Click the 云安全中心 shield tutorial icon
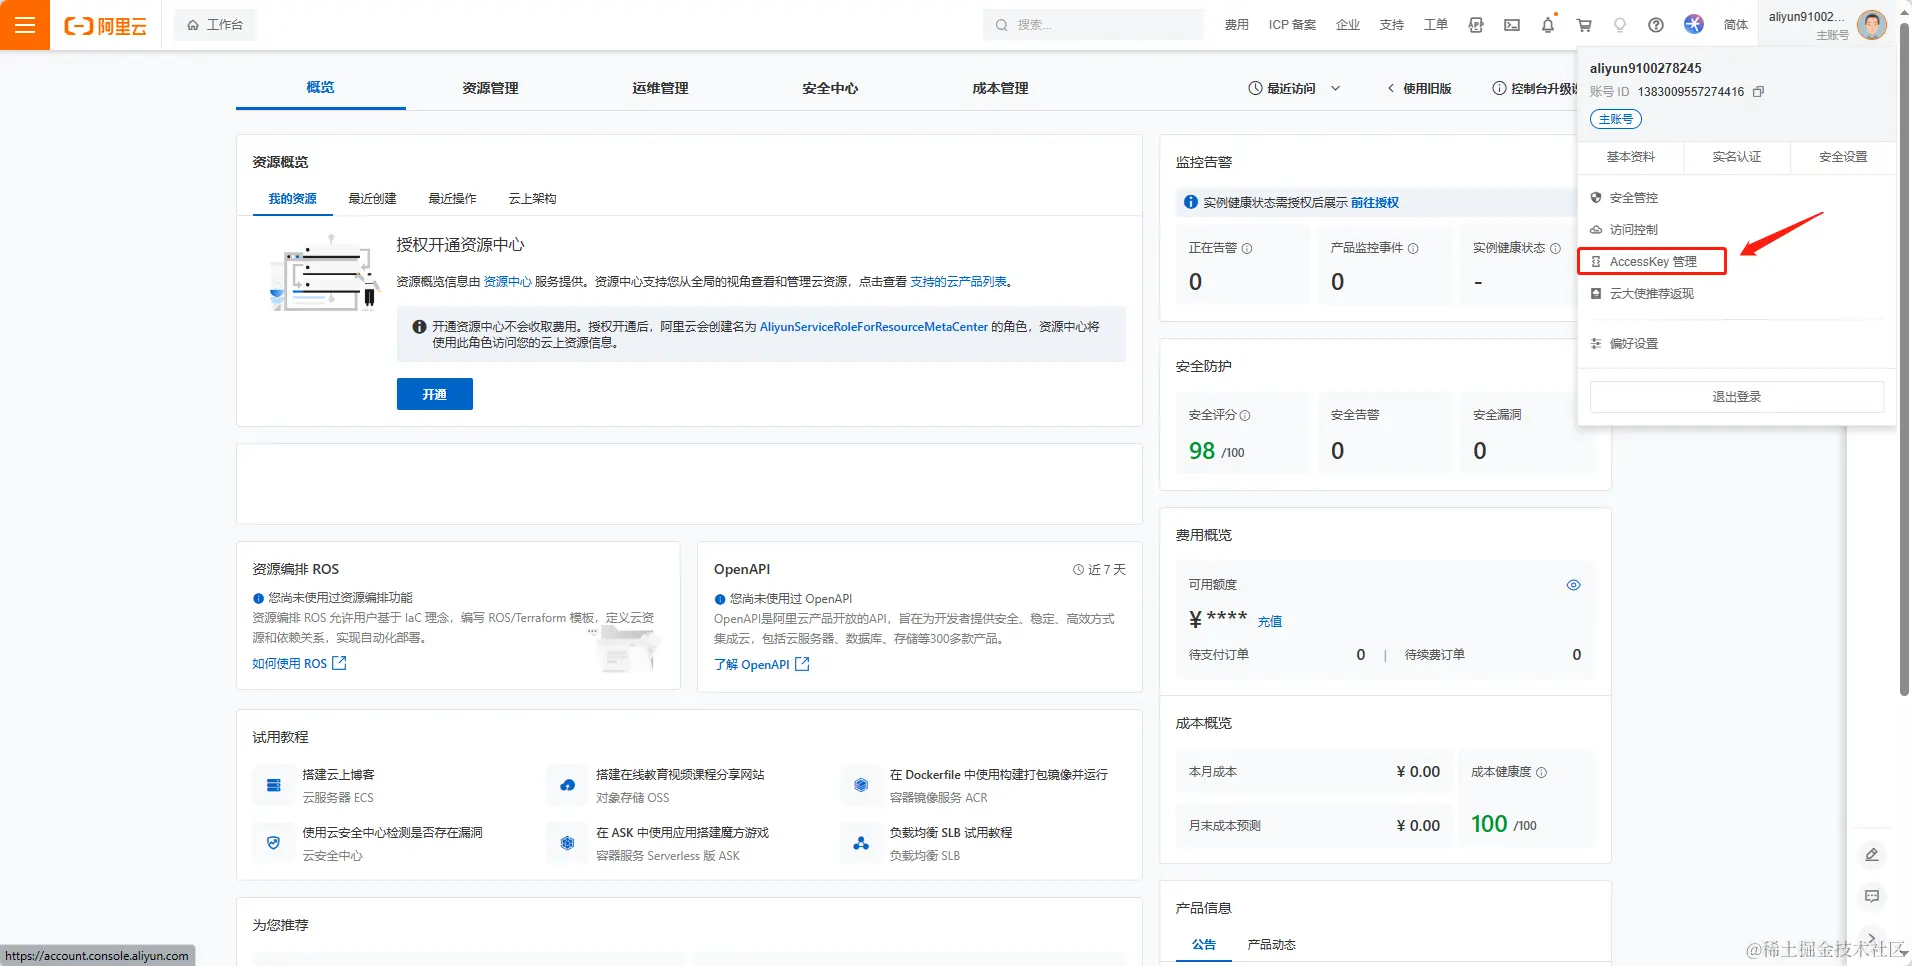 [273, 843]
